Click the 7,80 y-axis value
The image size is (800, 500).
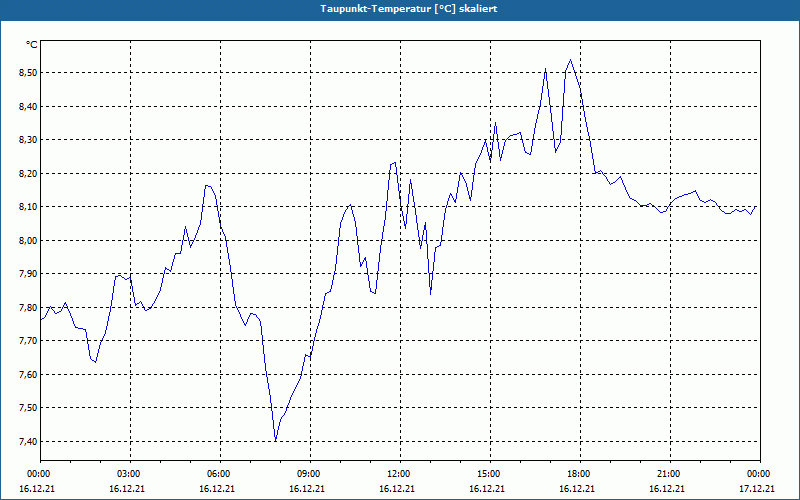(x=28, y=308)
